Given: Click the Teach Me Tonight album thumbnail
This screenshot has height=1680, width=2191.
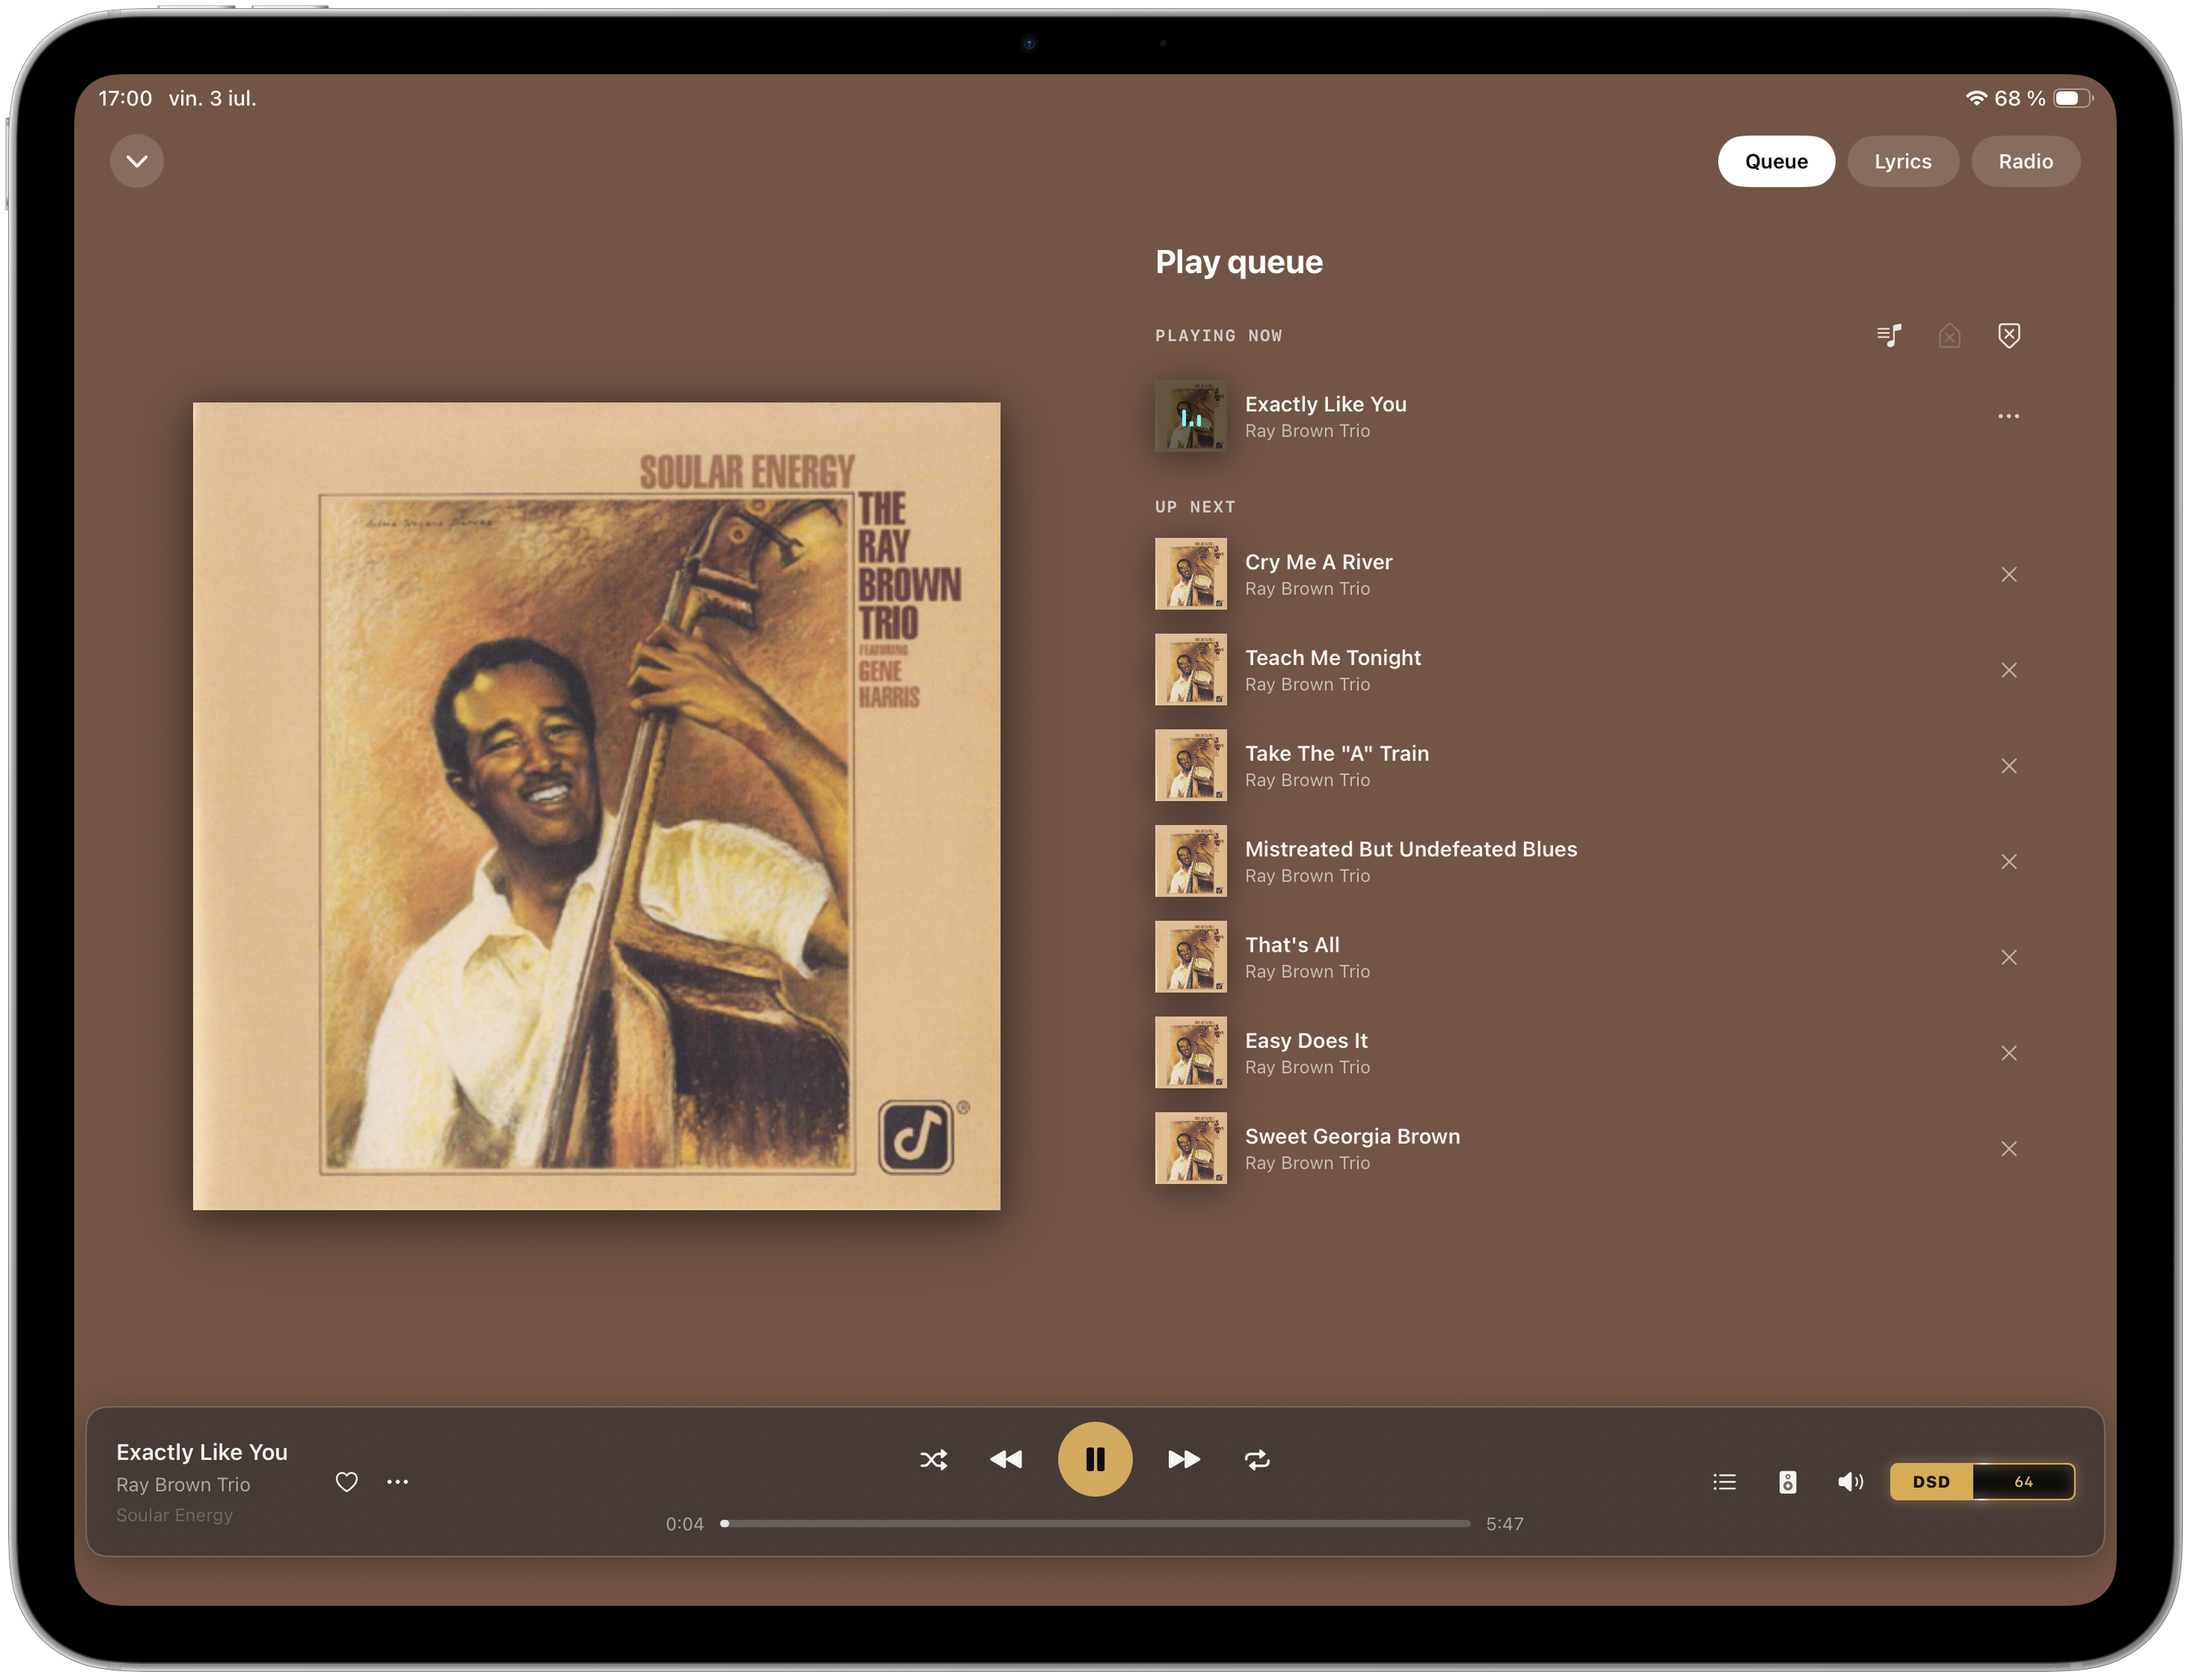Looking at the screenshot, I should click(x=1190, y=670).
